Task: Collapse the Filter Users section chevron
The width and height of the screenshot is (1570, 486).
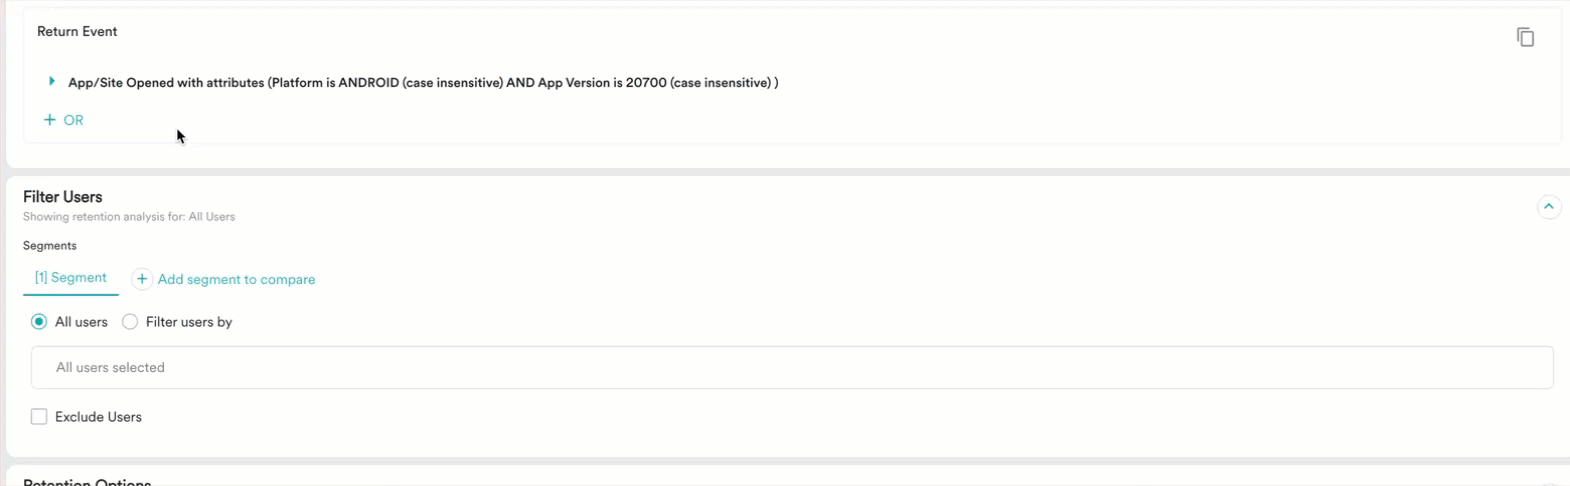Action: click(x=1548, y=207)
